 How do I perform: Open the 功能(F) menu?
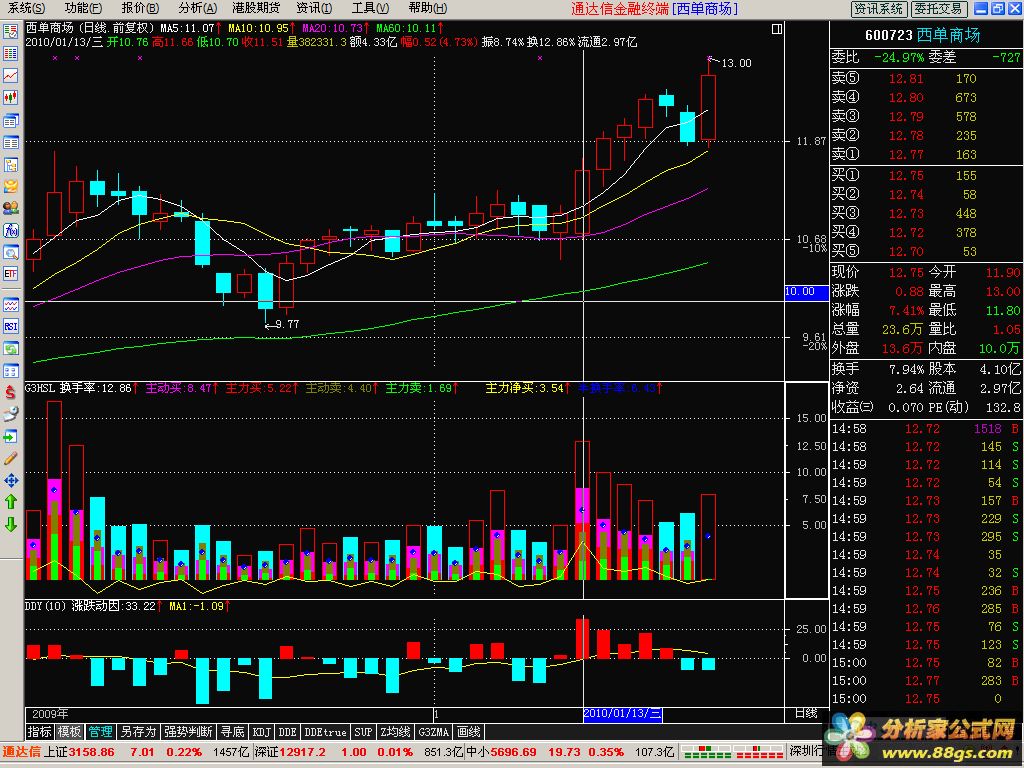tap(83, 8)
